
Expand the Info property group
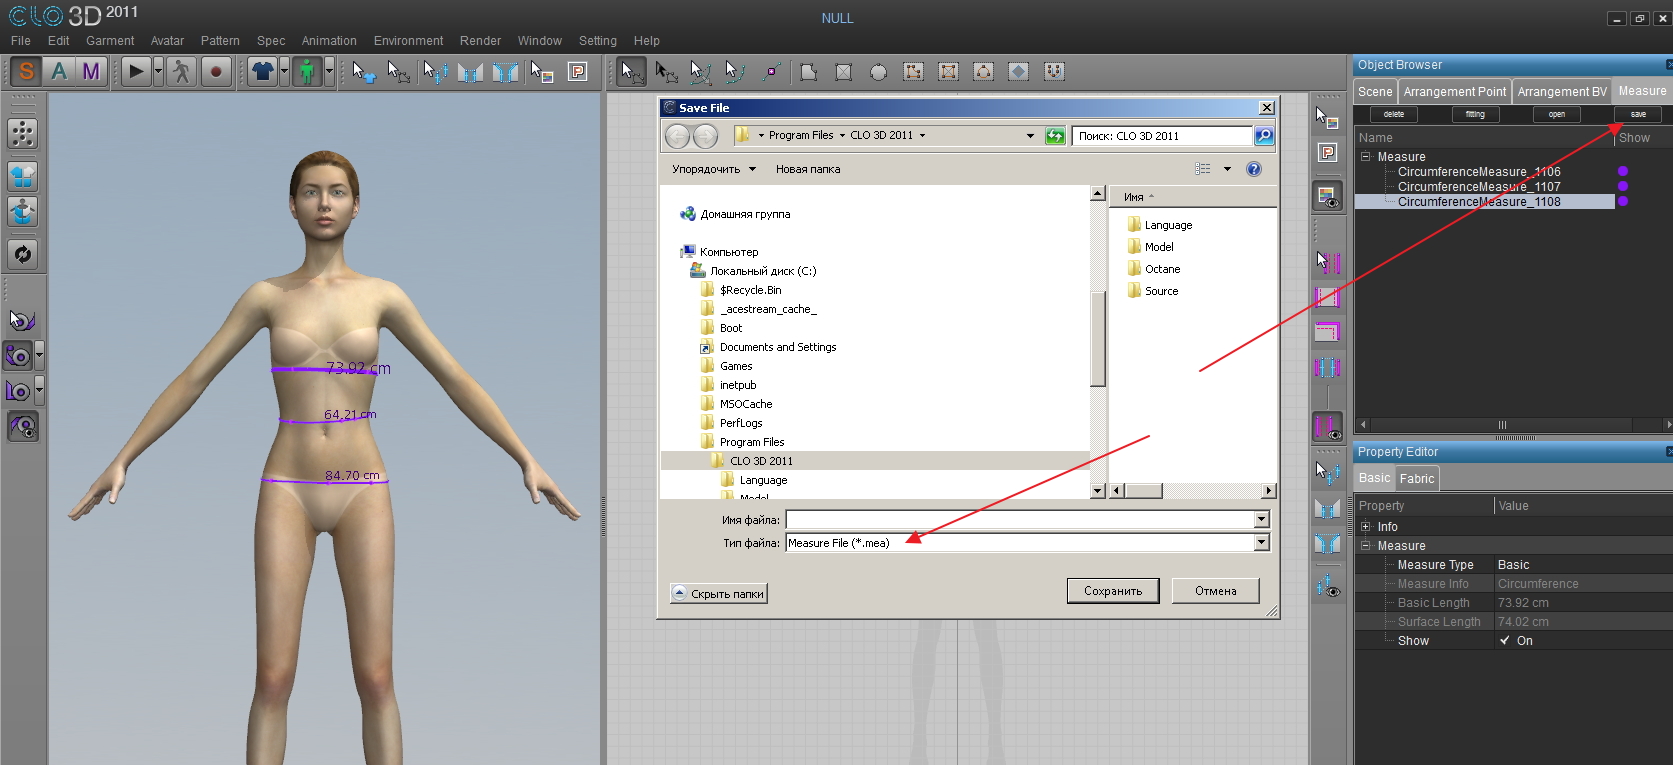(x=1366, y=527)
